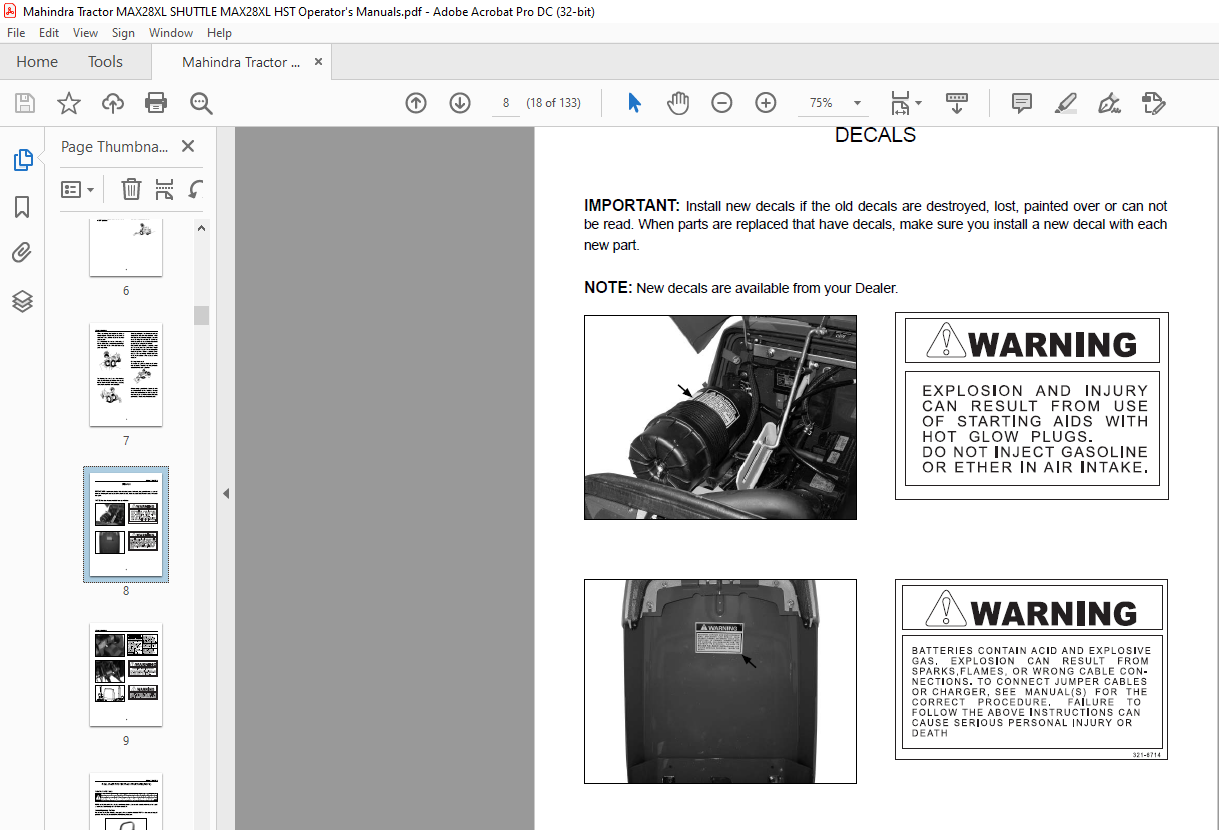Switch to the Tools tab
The width and height of the screenshot is (1219, 830).
[x=105, y=62]
